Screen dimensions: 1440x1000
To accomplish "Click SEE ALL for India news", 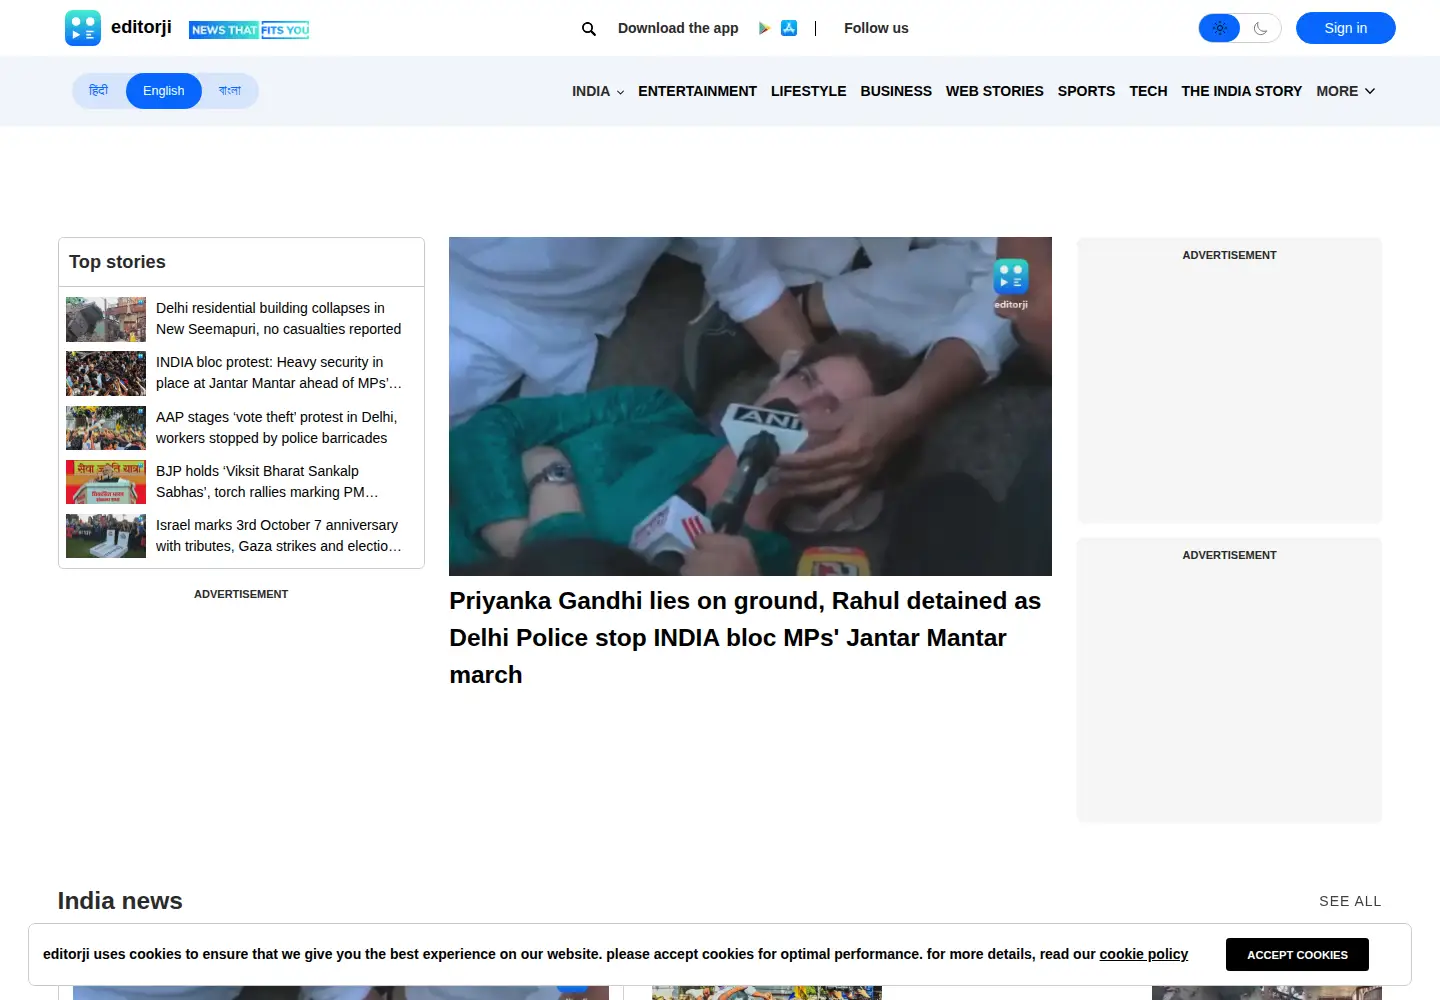I will click(x=1350, y=901).
